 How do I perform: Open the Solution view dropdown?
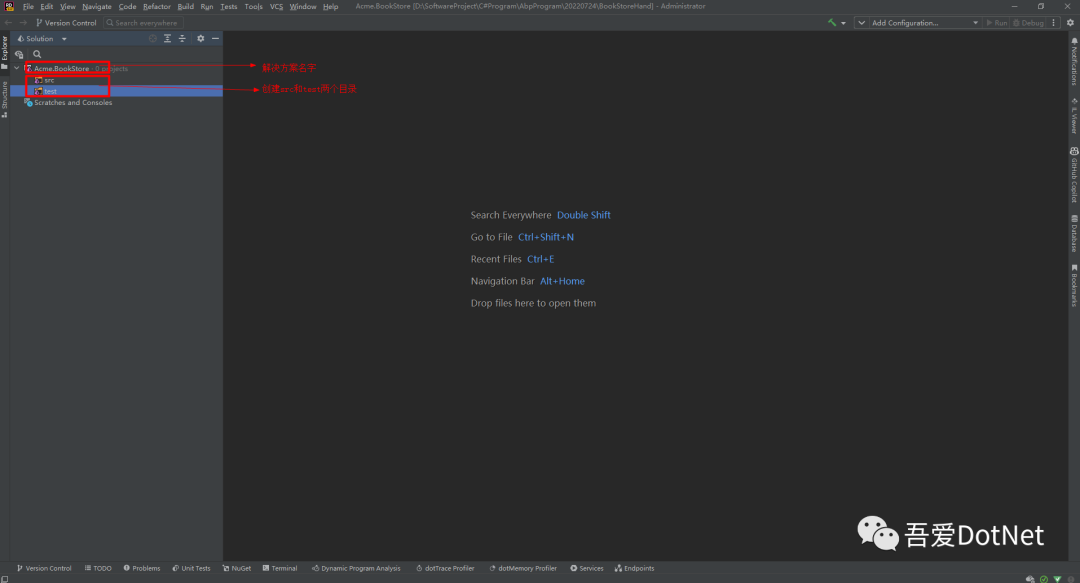42,39
